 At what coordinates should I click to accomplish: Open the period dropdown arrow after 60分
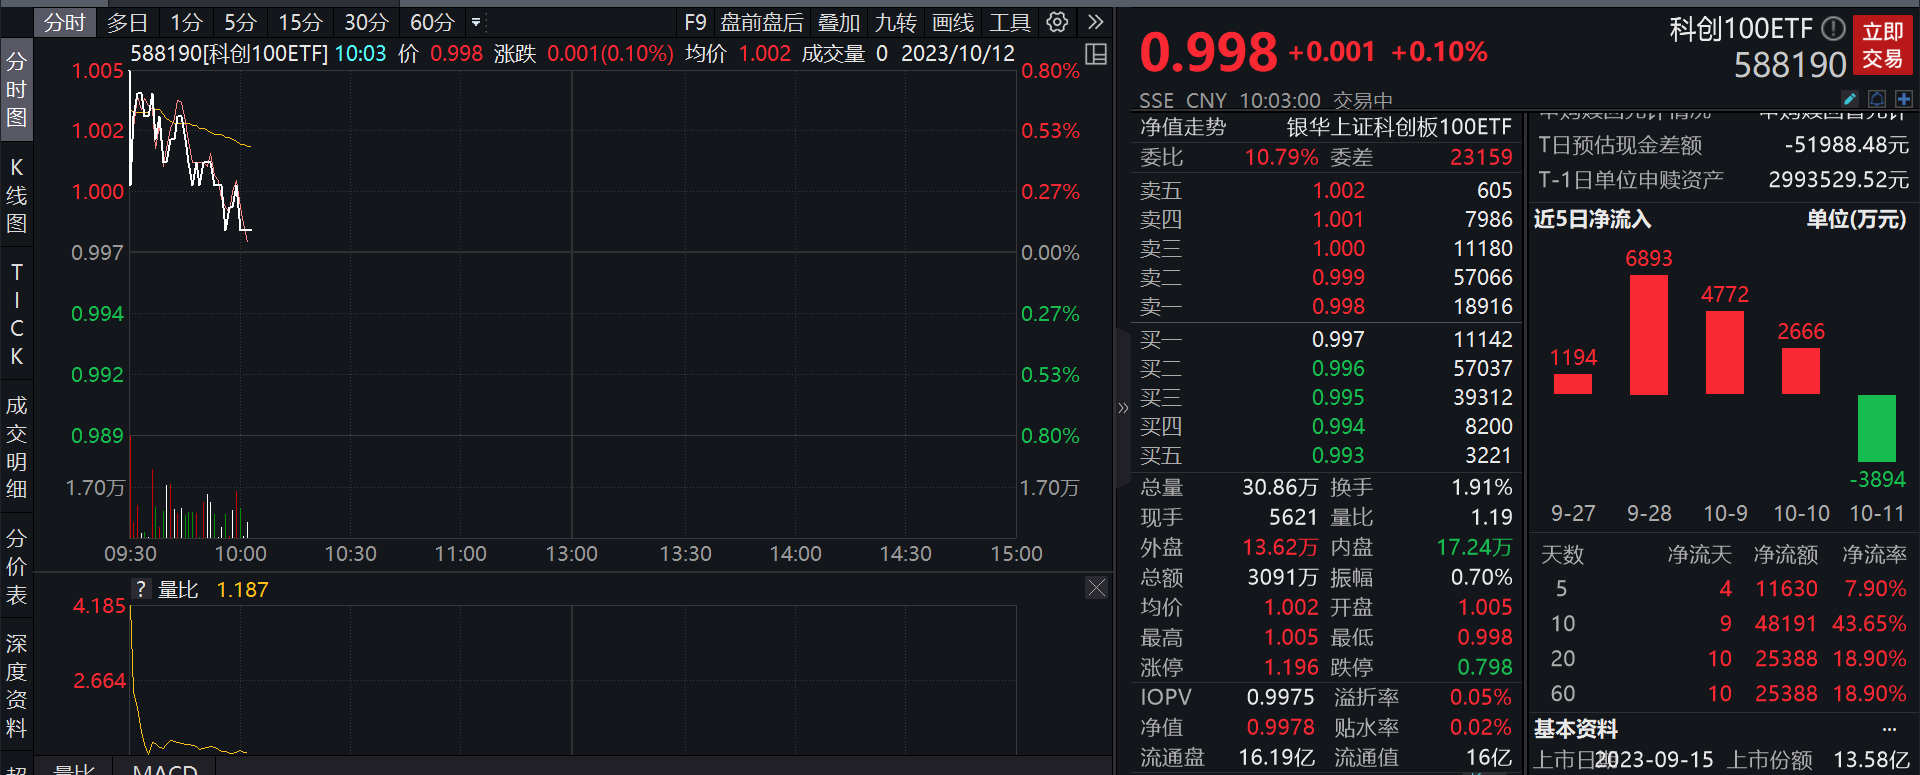(476, 22)
